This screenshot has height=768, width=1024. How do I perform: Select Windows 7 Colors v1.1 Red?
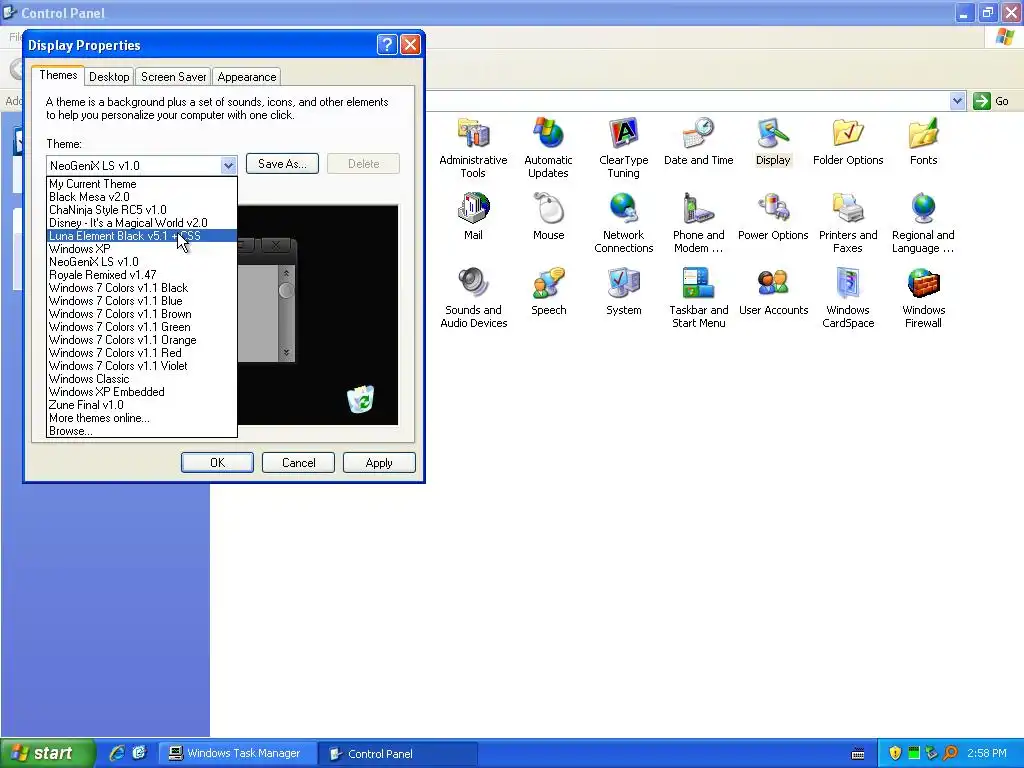(x=142, y=353)
